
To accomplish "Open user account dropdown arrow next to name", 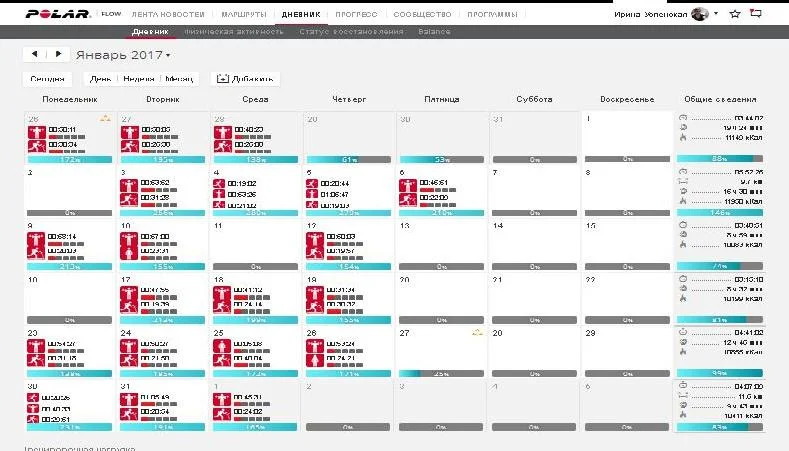I will click(x=716, y=14).
